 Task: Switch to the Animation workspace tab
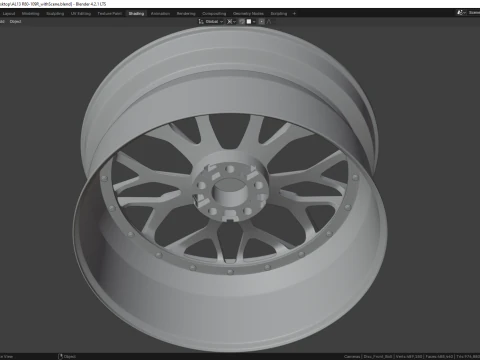160,14
